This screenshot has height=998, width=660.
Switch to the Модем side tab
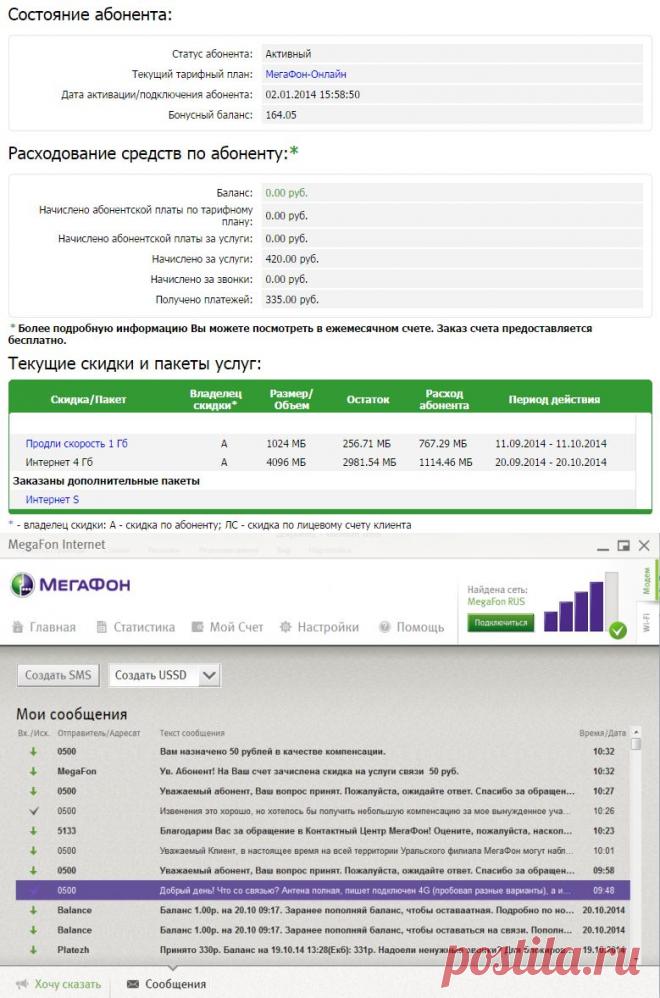coord(647,580)
